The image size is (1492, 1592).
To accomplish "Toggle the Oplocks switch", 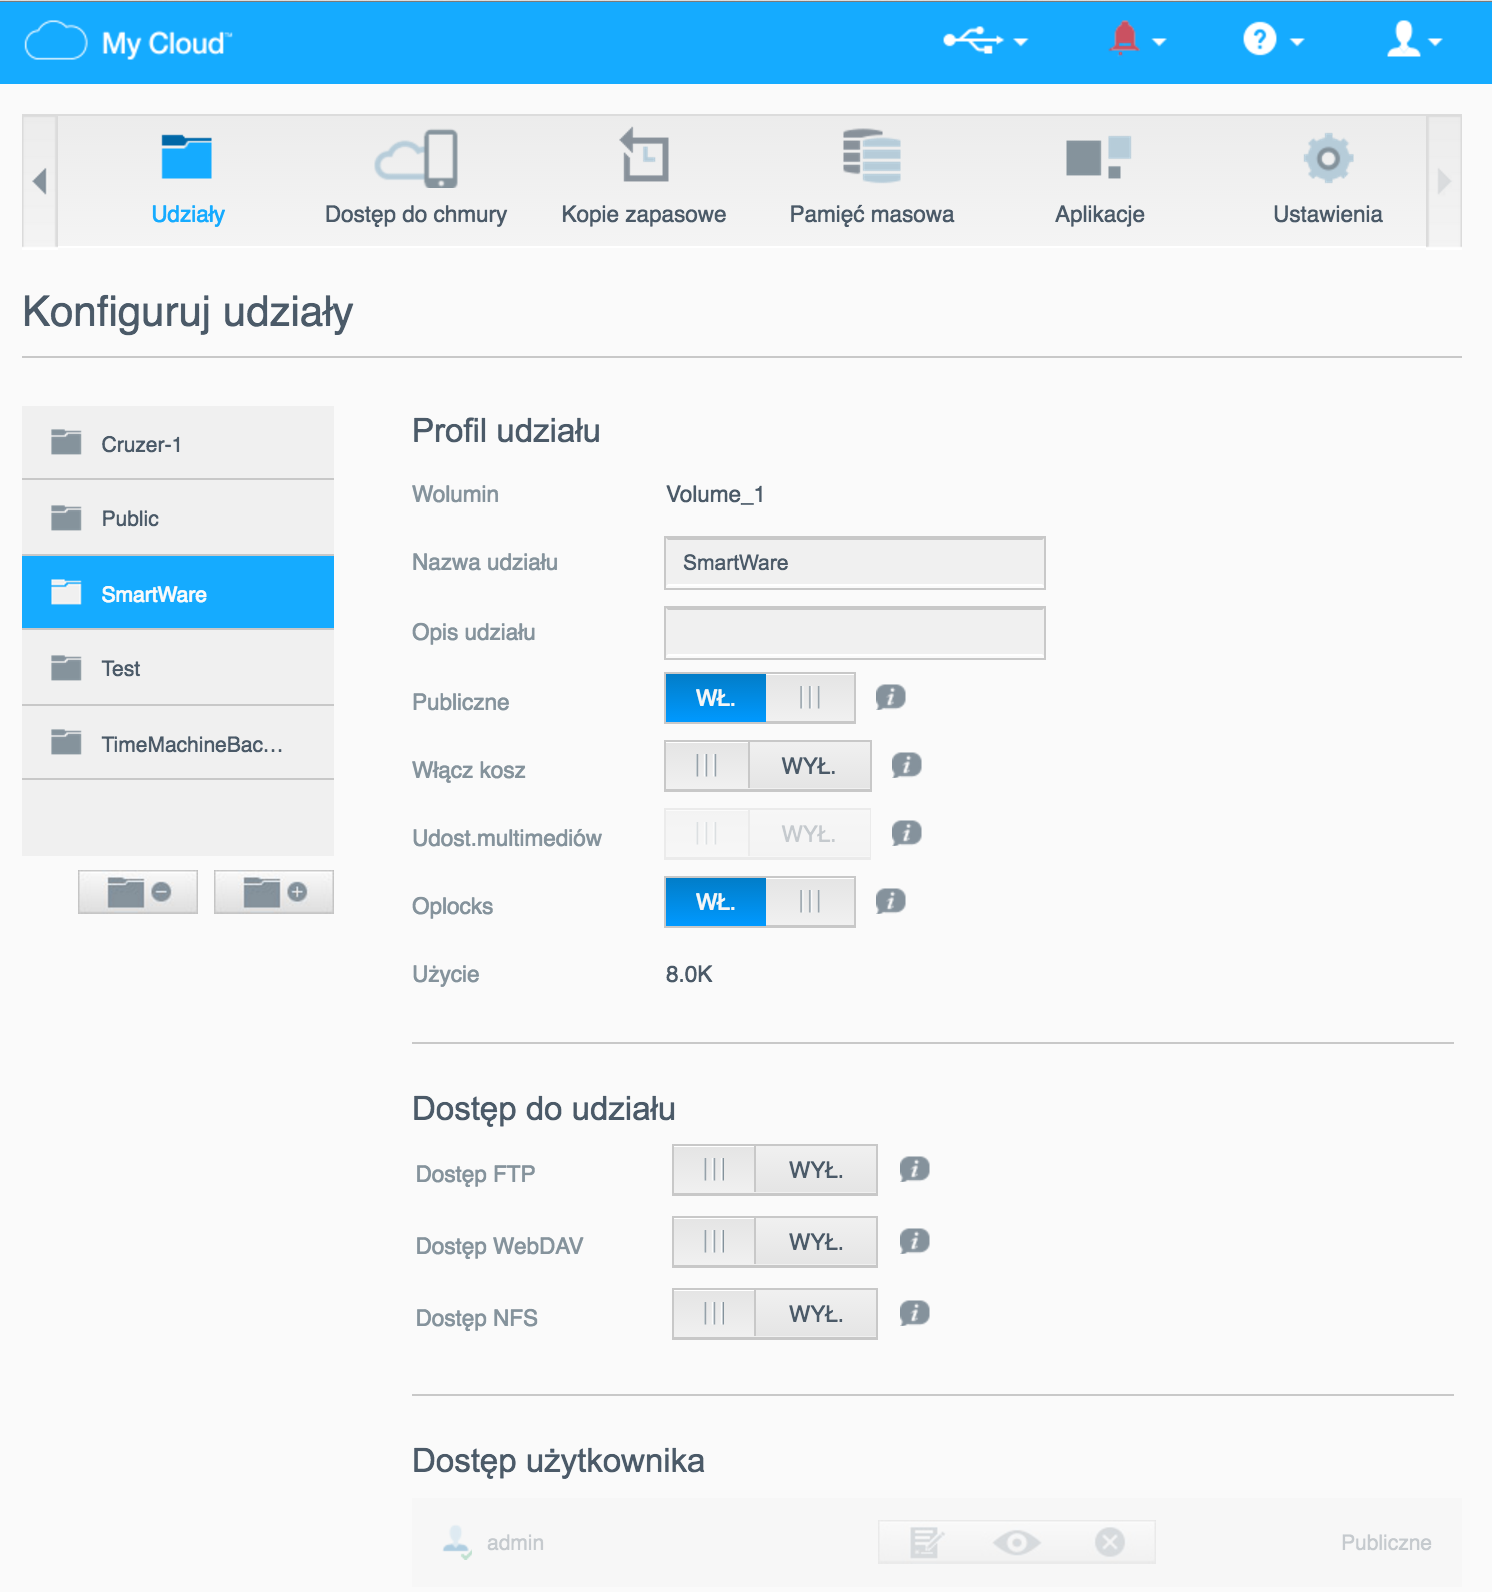I will click(760, 902).
